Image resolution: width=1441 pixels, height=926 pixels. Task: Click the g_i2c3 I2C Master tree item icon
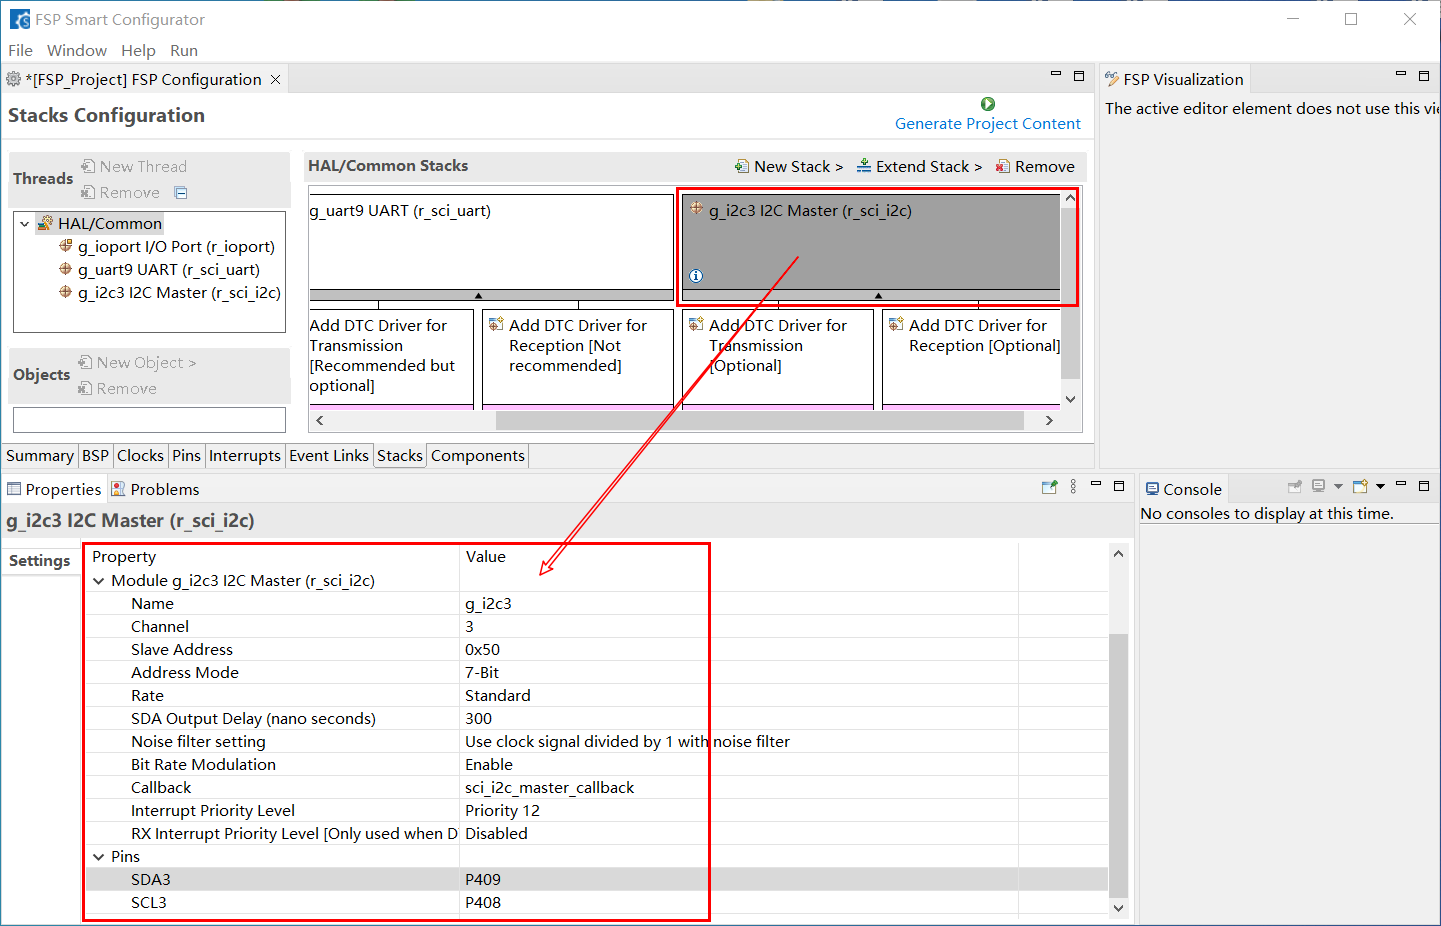coord(66,292)
